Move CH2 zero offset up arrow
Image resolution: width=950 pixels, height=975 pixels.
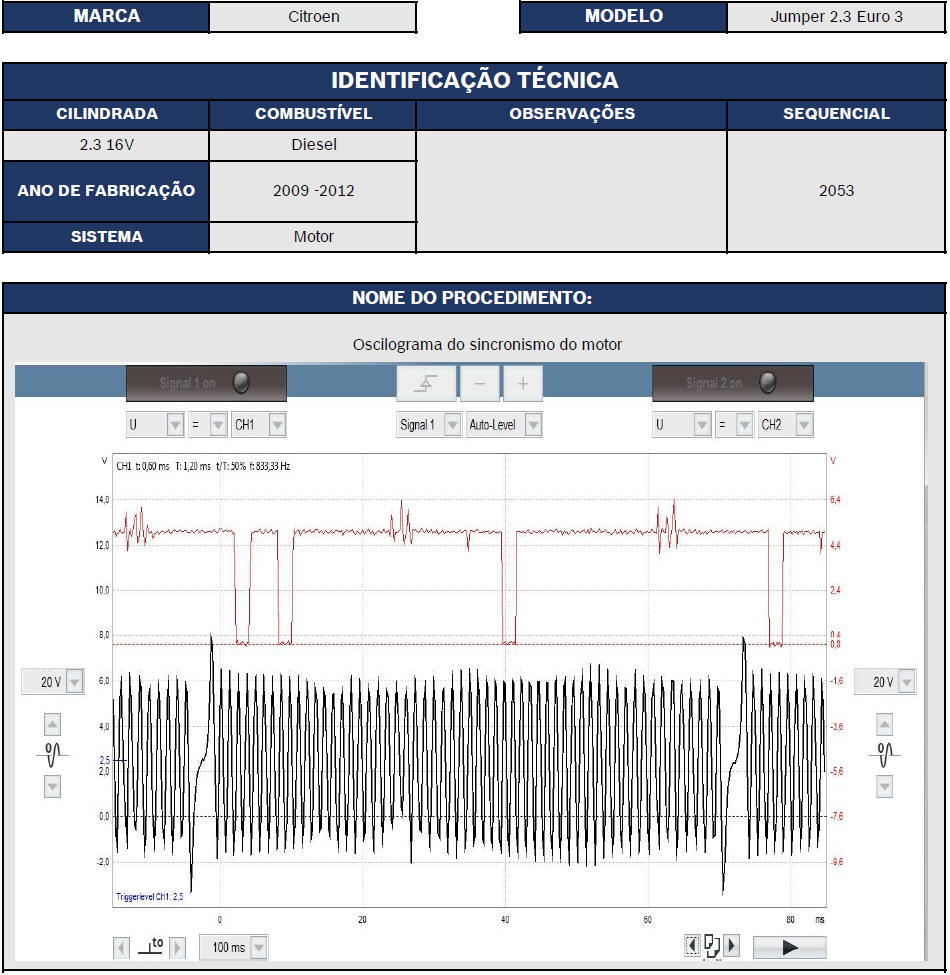click(884, 725)
